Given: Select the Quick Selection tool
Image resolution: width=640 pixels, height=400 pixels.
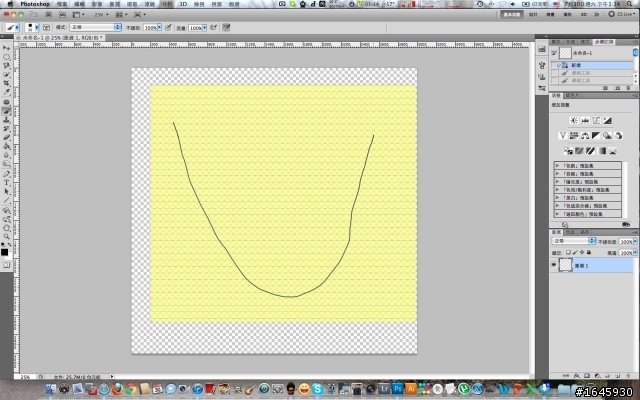Looking at the screenshot, I should coord(7,75).
